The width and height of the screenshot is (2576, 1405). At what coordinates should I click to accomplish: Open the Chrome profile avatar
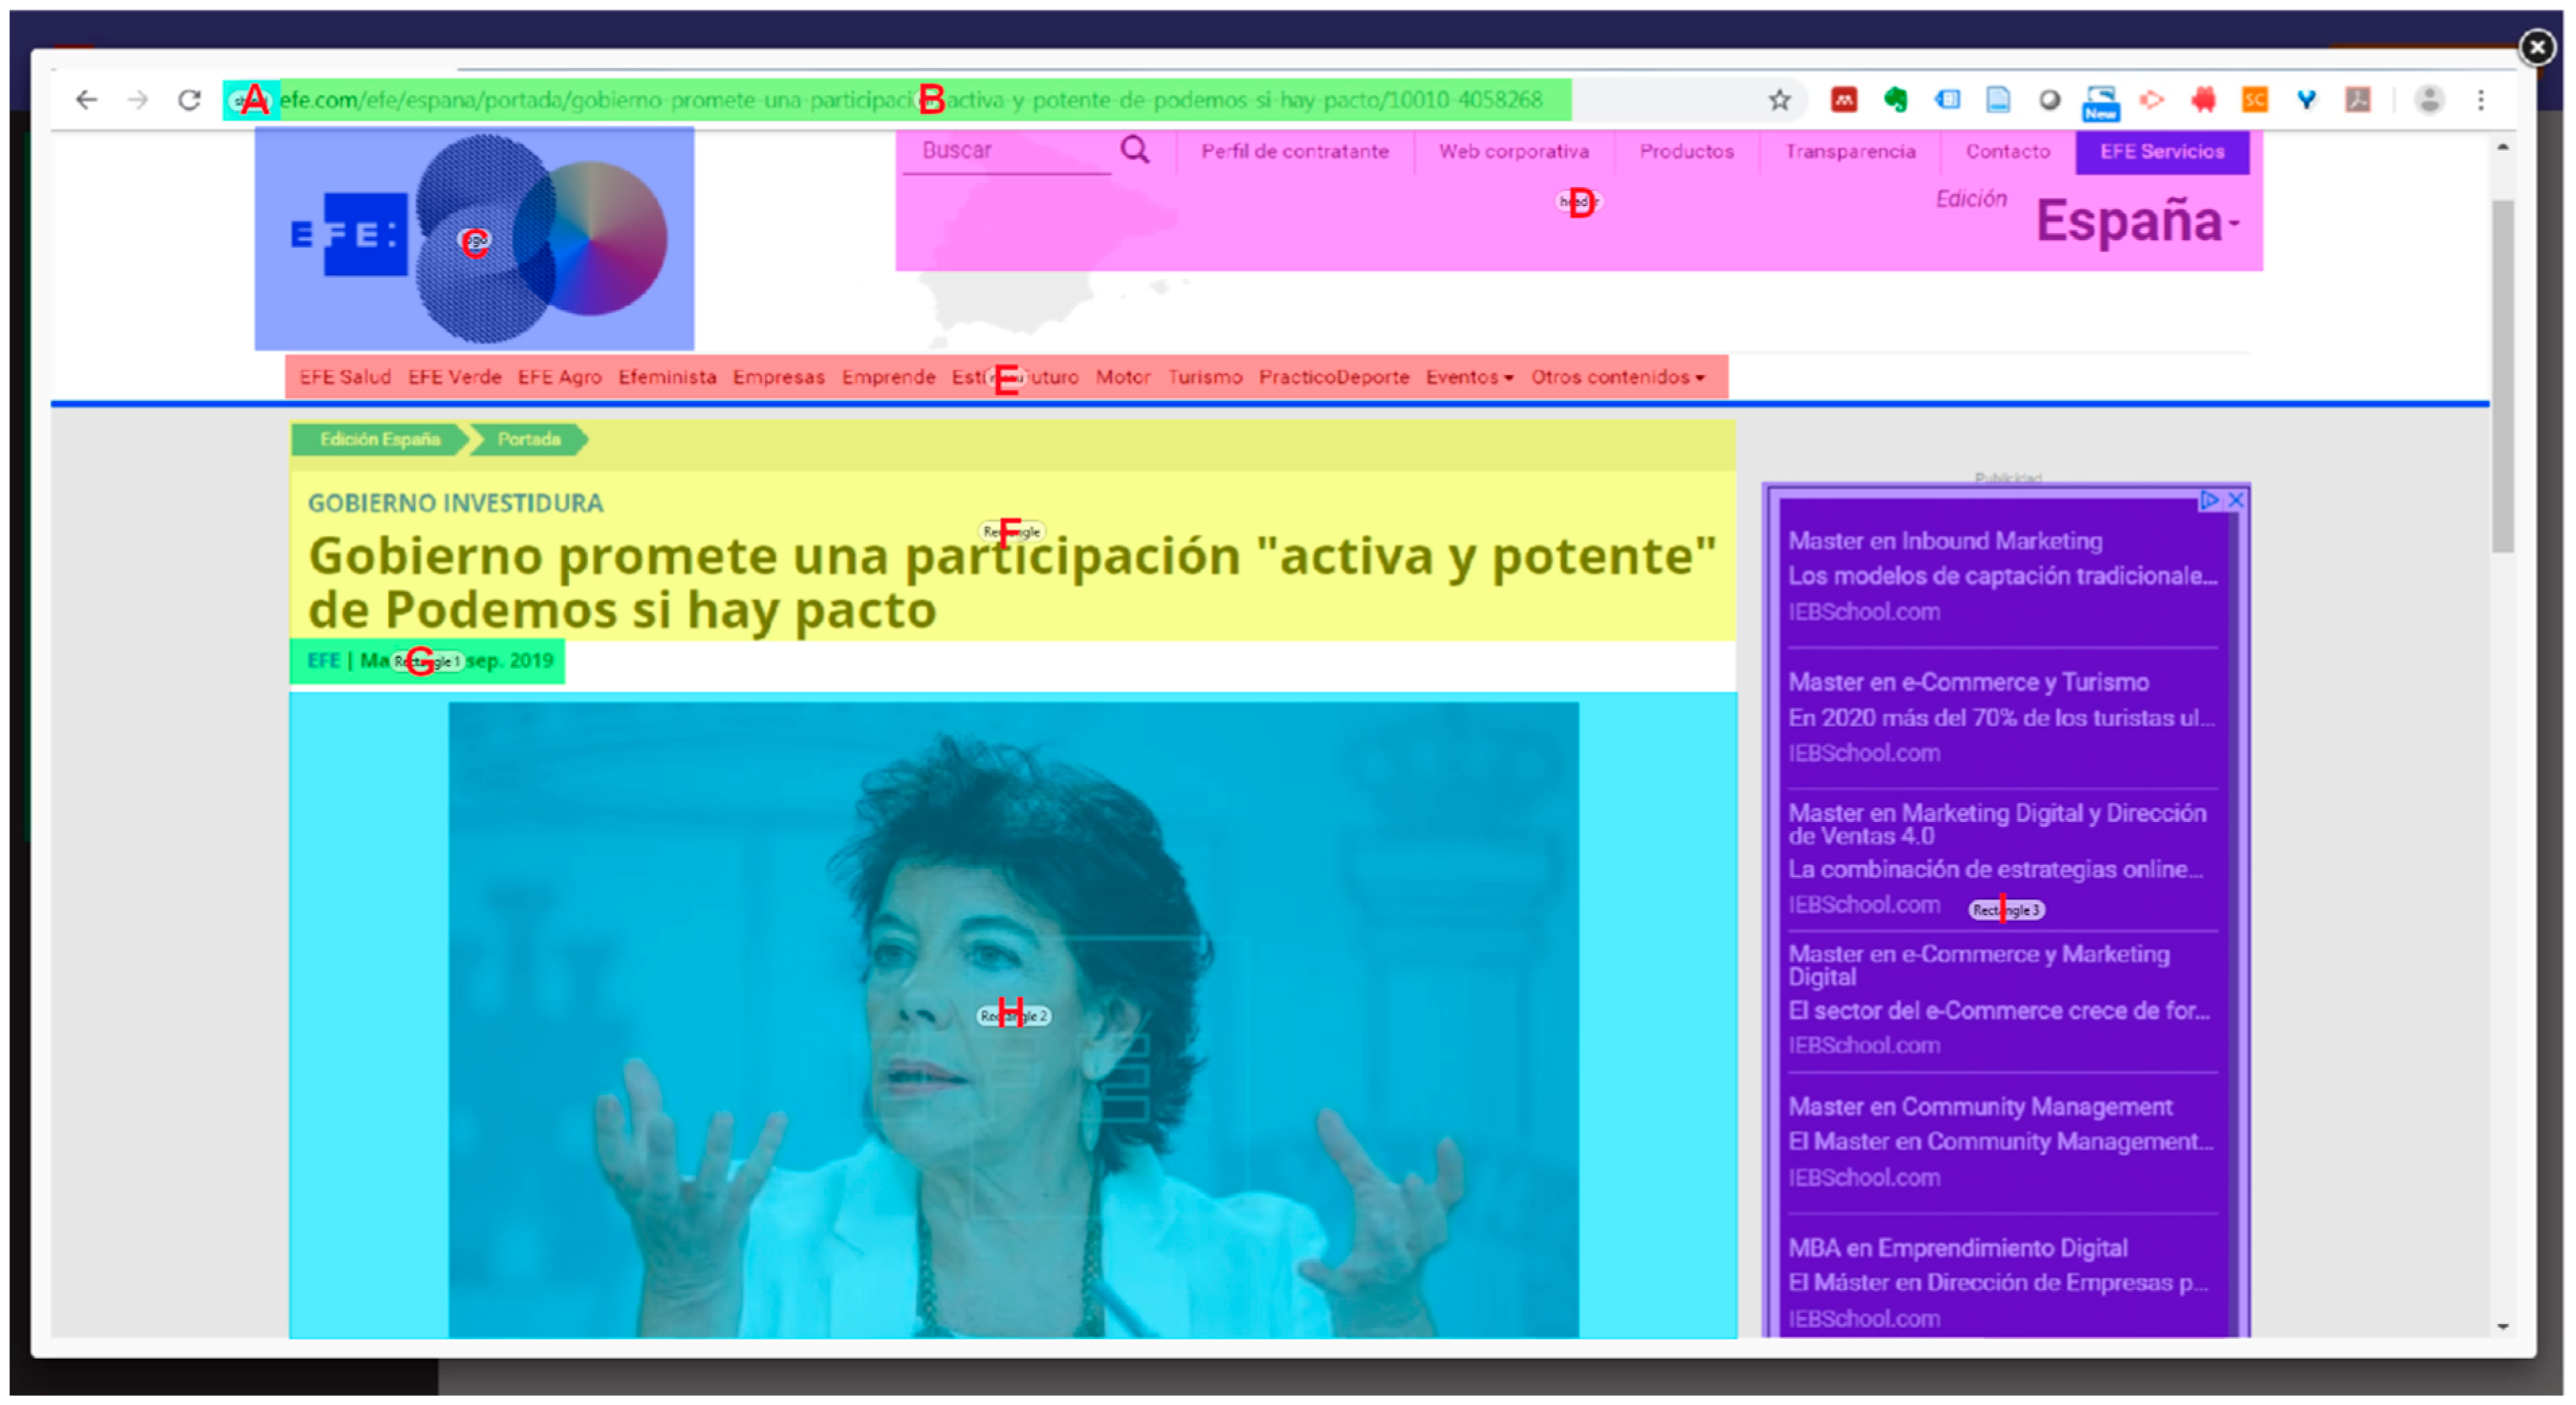(x=2430, y=100)
